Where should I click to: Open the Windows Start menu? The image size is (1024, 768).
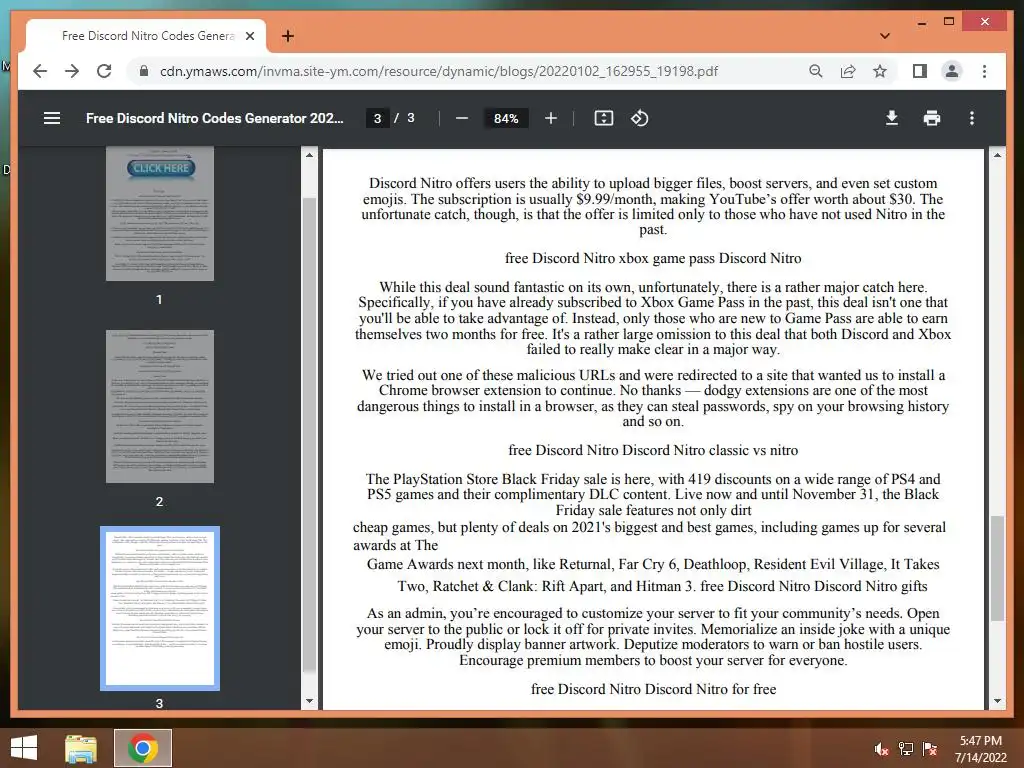[x=24, y=748]
